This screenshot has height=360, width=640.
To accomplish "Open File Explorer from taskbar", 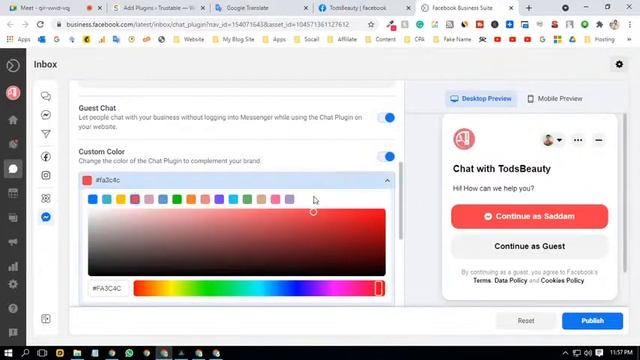I will [x=77, y=353].
